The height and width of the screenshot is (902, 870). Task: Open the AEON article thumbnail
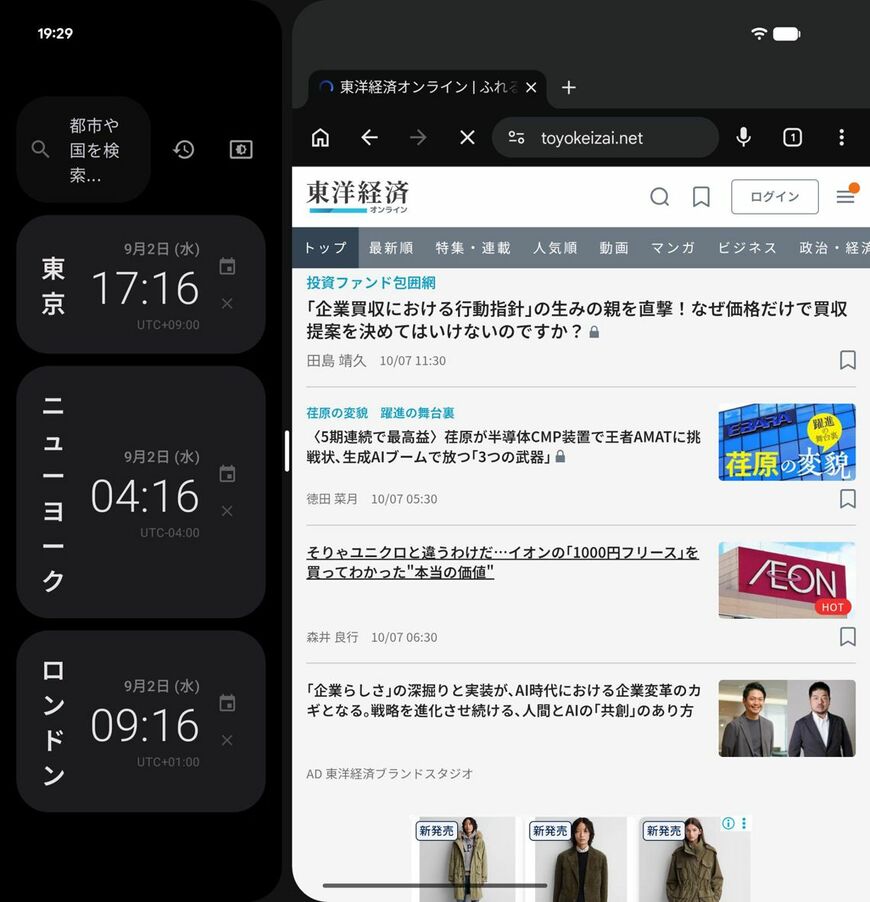tap(787, 580)
